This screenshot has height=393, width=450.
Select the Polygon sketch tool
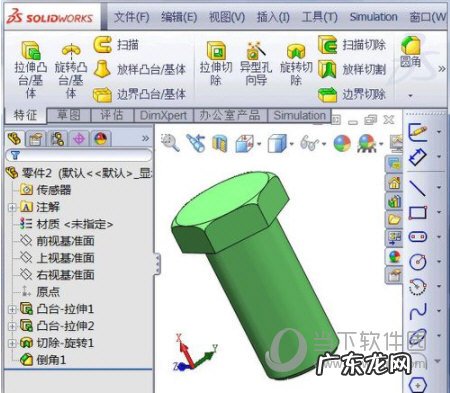[x=418, y=386]
